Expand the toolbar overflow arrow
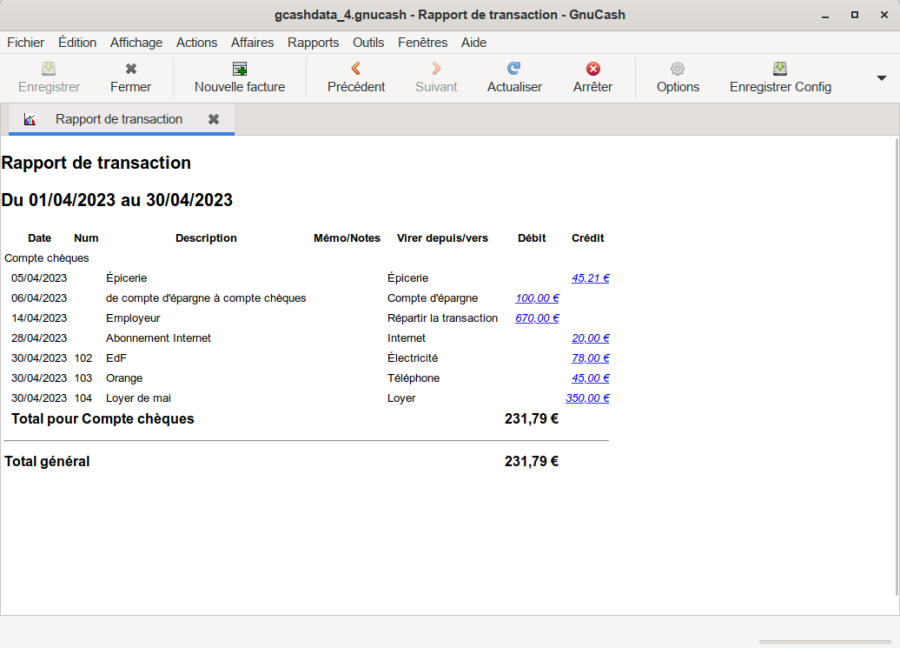This screenshot has width=900, height=648. 882,78
